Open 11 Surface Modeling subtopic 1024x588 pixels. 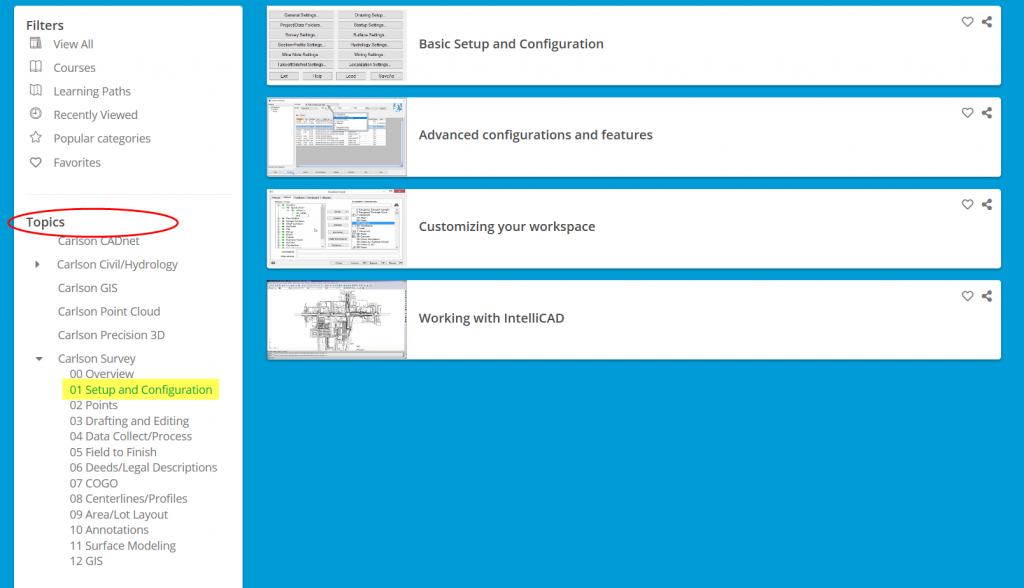tap(123, 546)
